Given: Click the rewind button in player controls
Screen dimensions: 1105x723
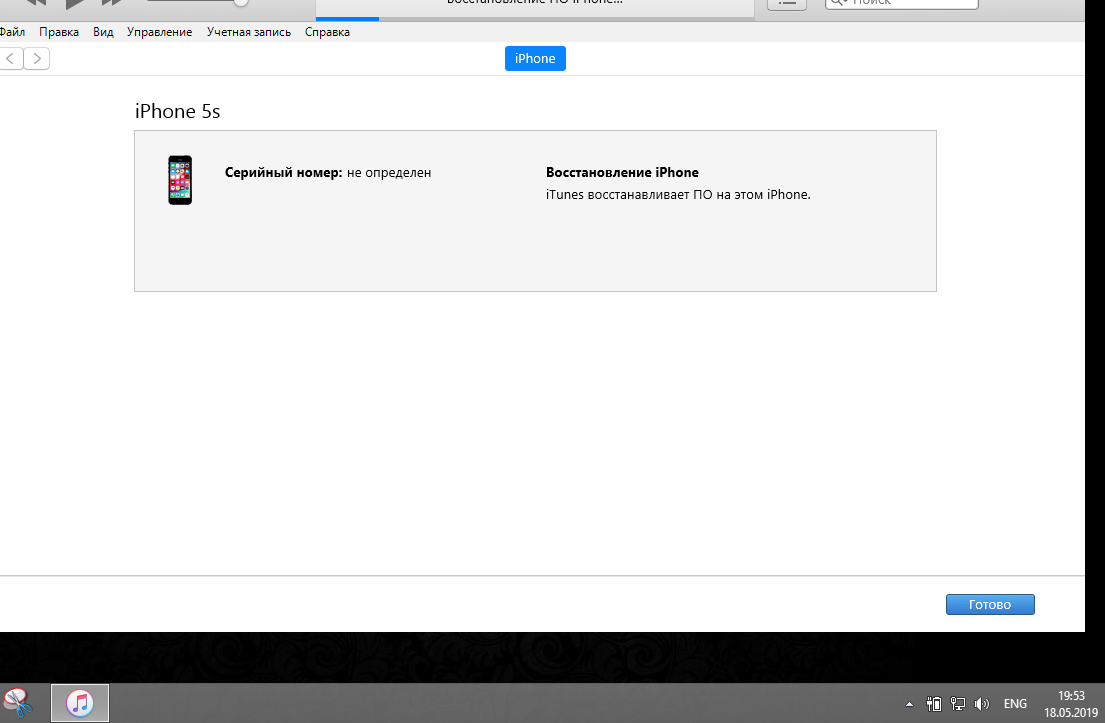Looking at the screenshot, I should [x=35, y=2].
